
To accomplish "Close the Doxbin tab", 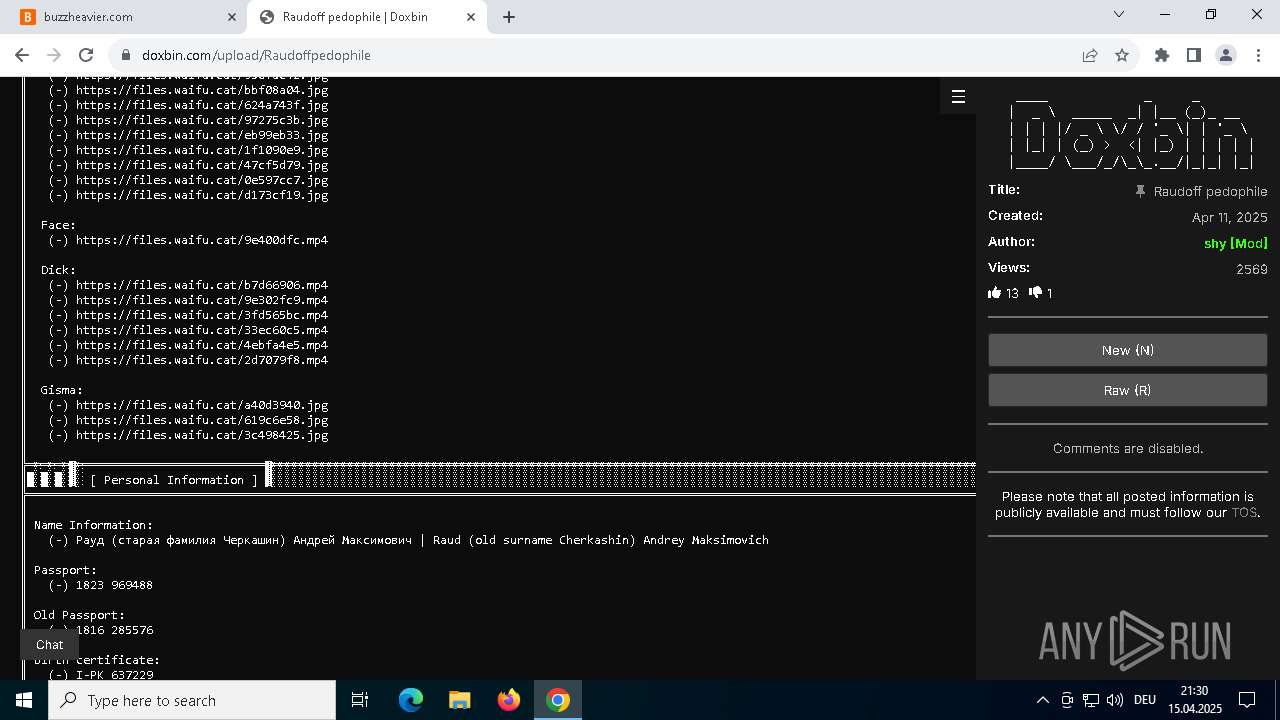I will (471, 17).
